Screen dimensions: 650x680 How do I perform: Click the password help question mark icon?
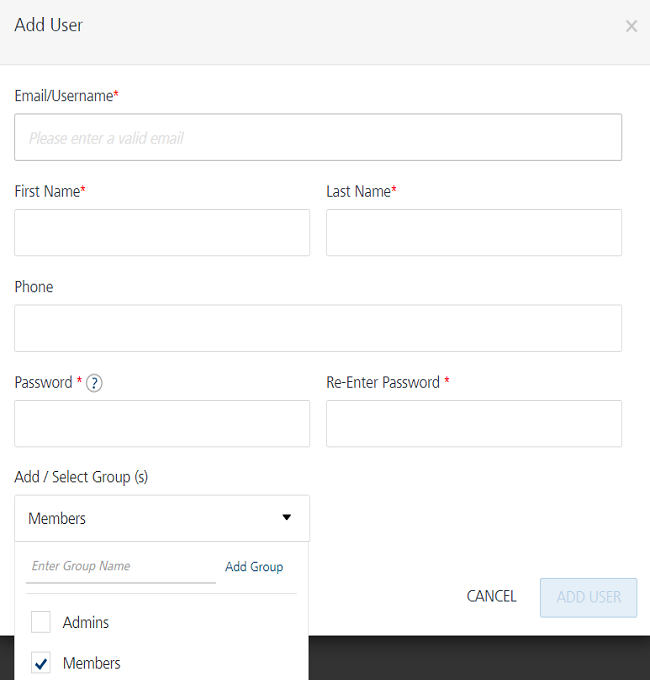click(94, 383)
